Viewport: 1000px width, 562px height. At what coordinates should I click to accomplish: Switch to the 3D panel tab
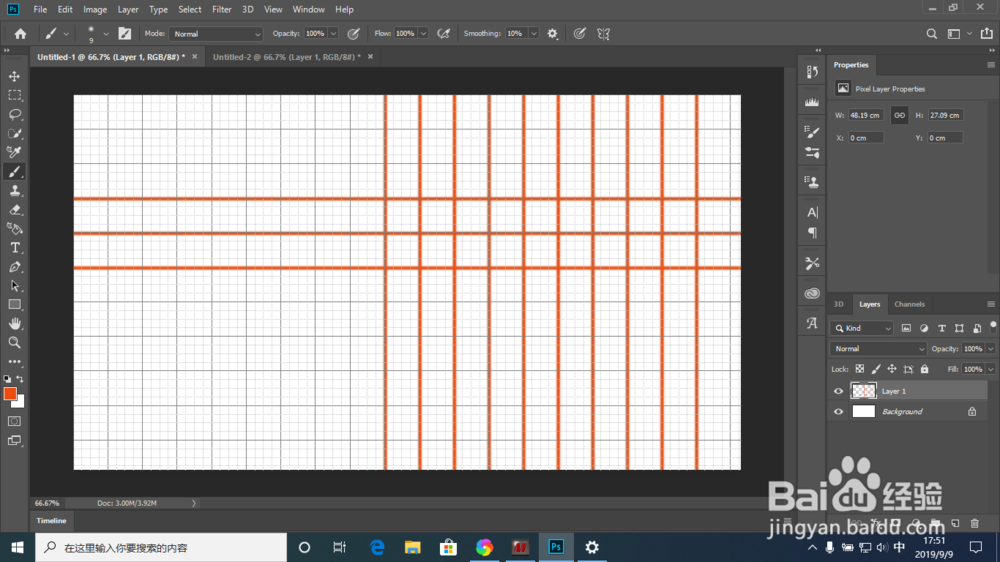(839, 304)
